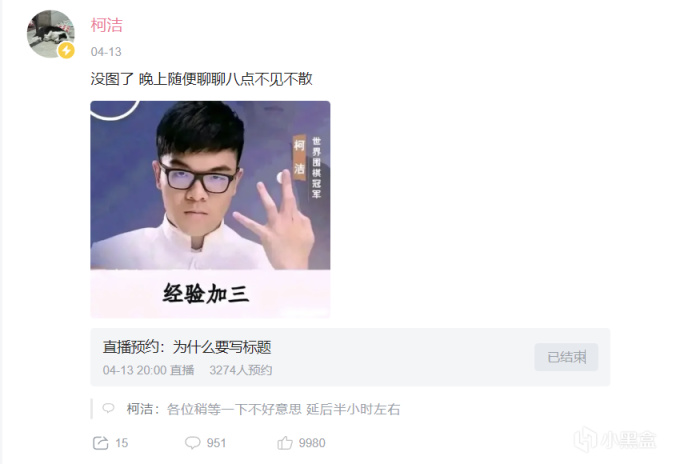The width and height of the screenshot is (676, 464).
Task: Click the yellow lightning verified badge
Action: click(66, 50)
